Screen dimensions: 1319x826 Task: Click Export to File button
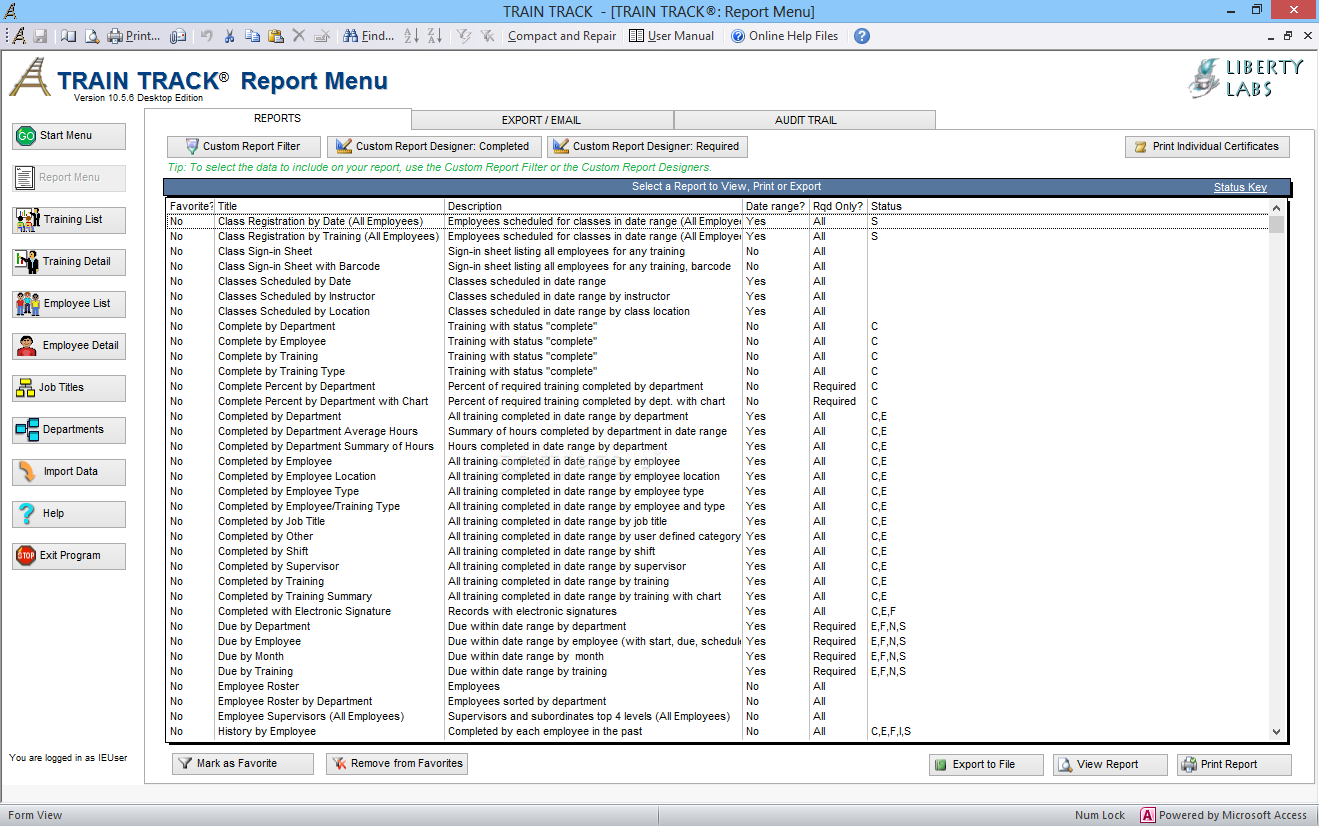click(x=986, y=765)
